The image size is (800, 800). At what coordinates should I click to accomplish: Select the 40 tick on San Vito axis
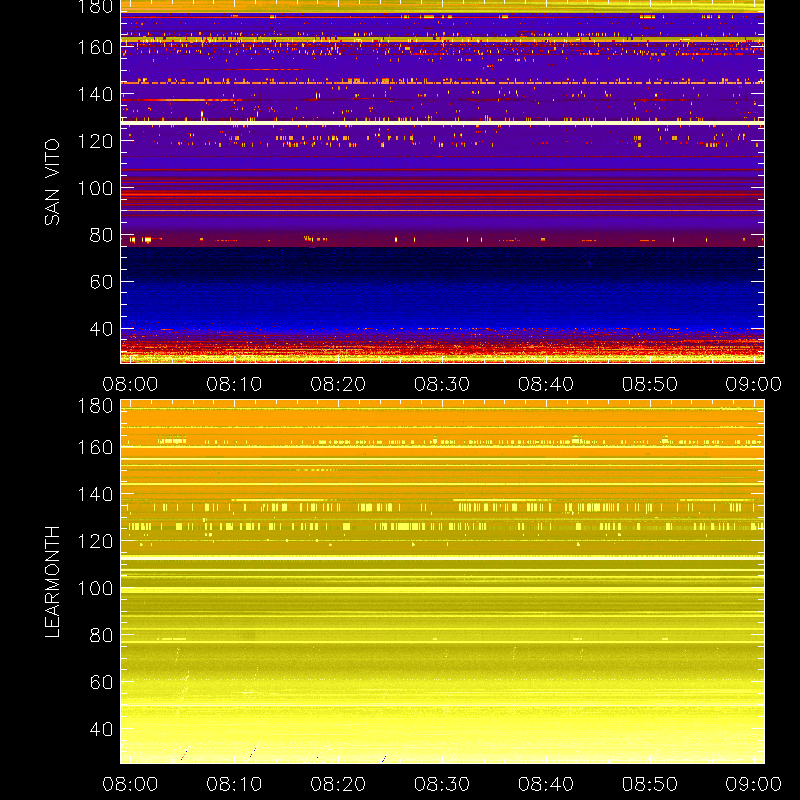click(101, 329)
